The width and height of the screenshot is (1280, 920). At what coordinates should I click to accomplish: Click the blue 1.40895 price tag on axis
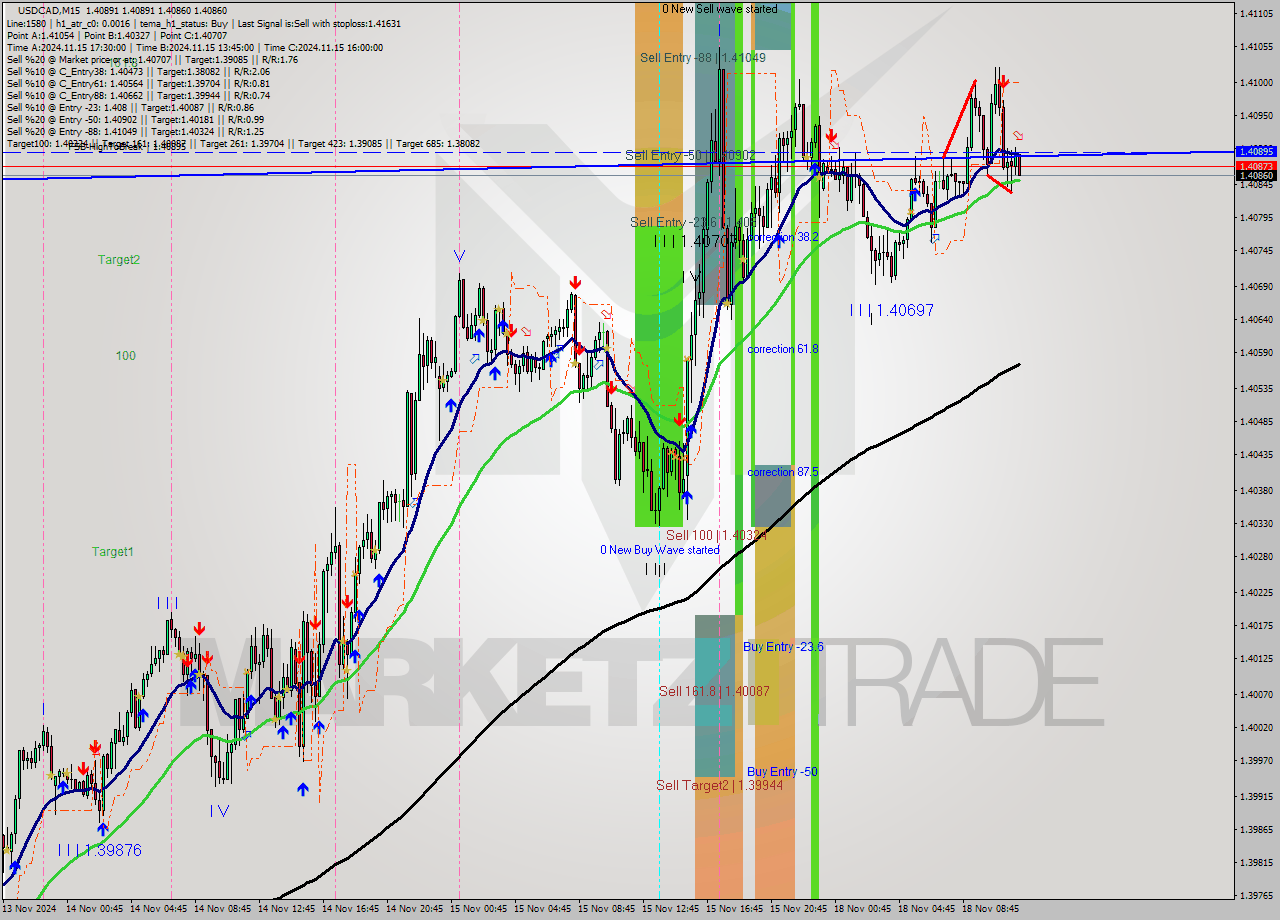pos(1256,152)
